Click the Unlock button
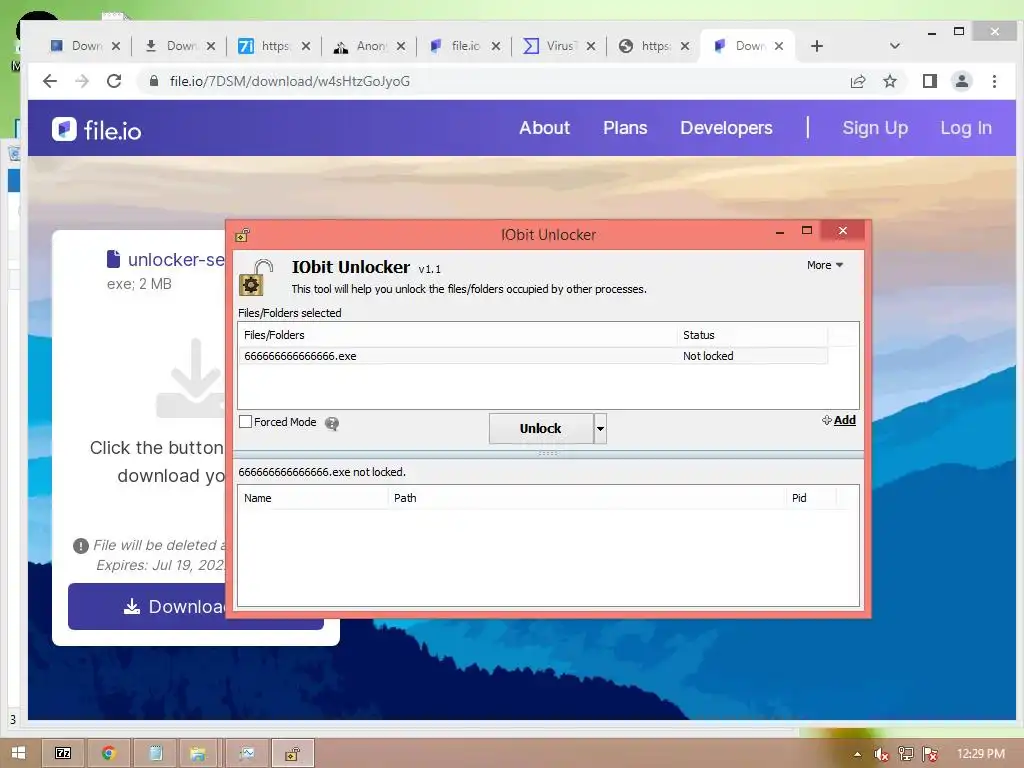1024x768 pixels. point(541,428)
